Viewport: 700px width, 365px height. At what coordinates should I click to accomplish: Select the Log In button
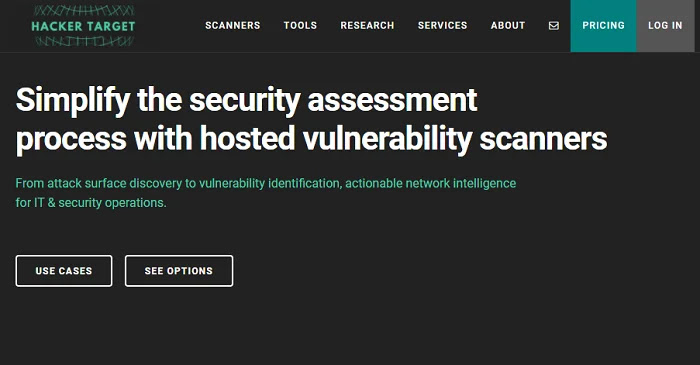point(665,26)
